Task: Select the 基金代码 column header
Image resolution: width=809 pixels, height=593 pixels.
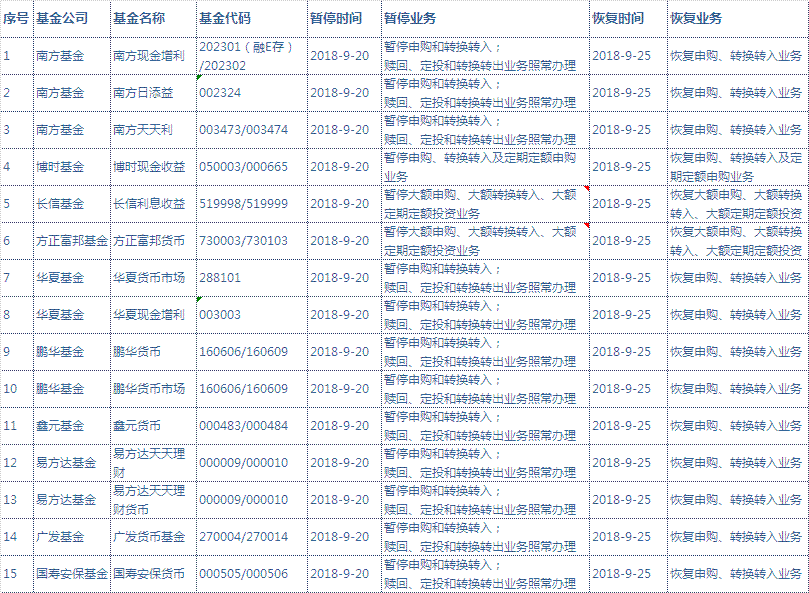Action: tap(225, 19)
